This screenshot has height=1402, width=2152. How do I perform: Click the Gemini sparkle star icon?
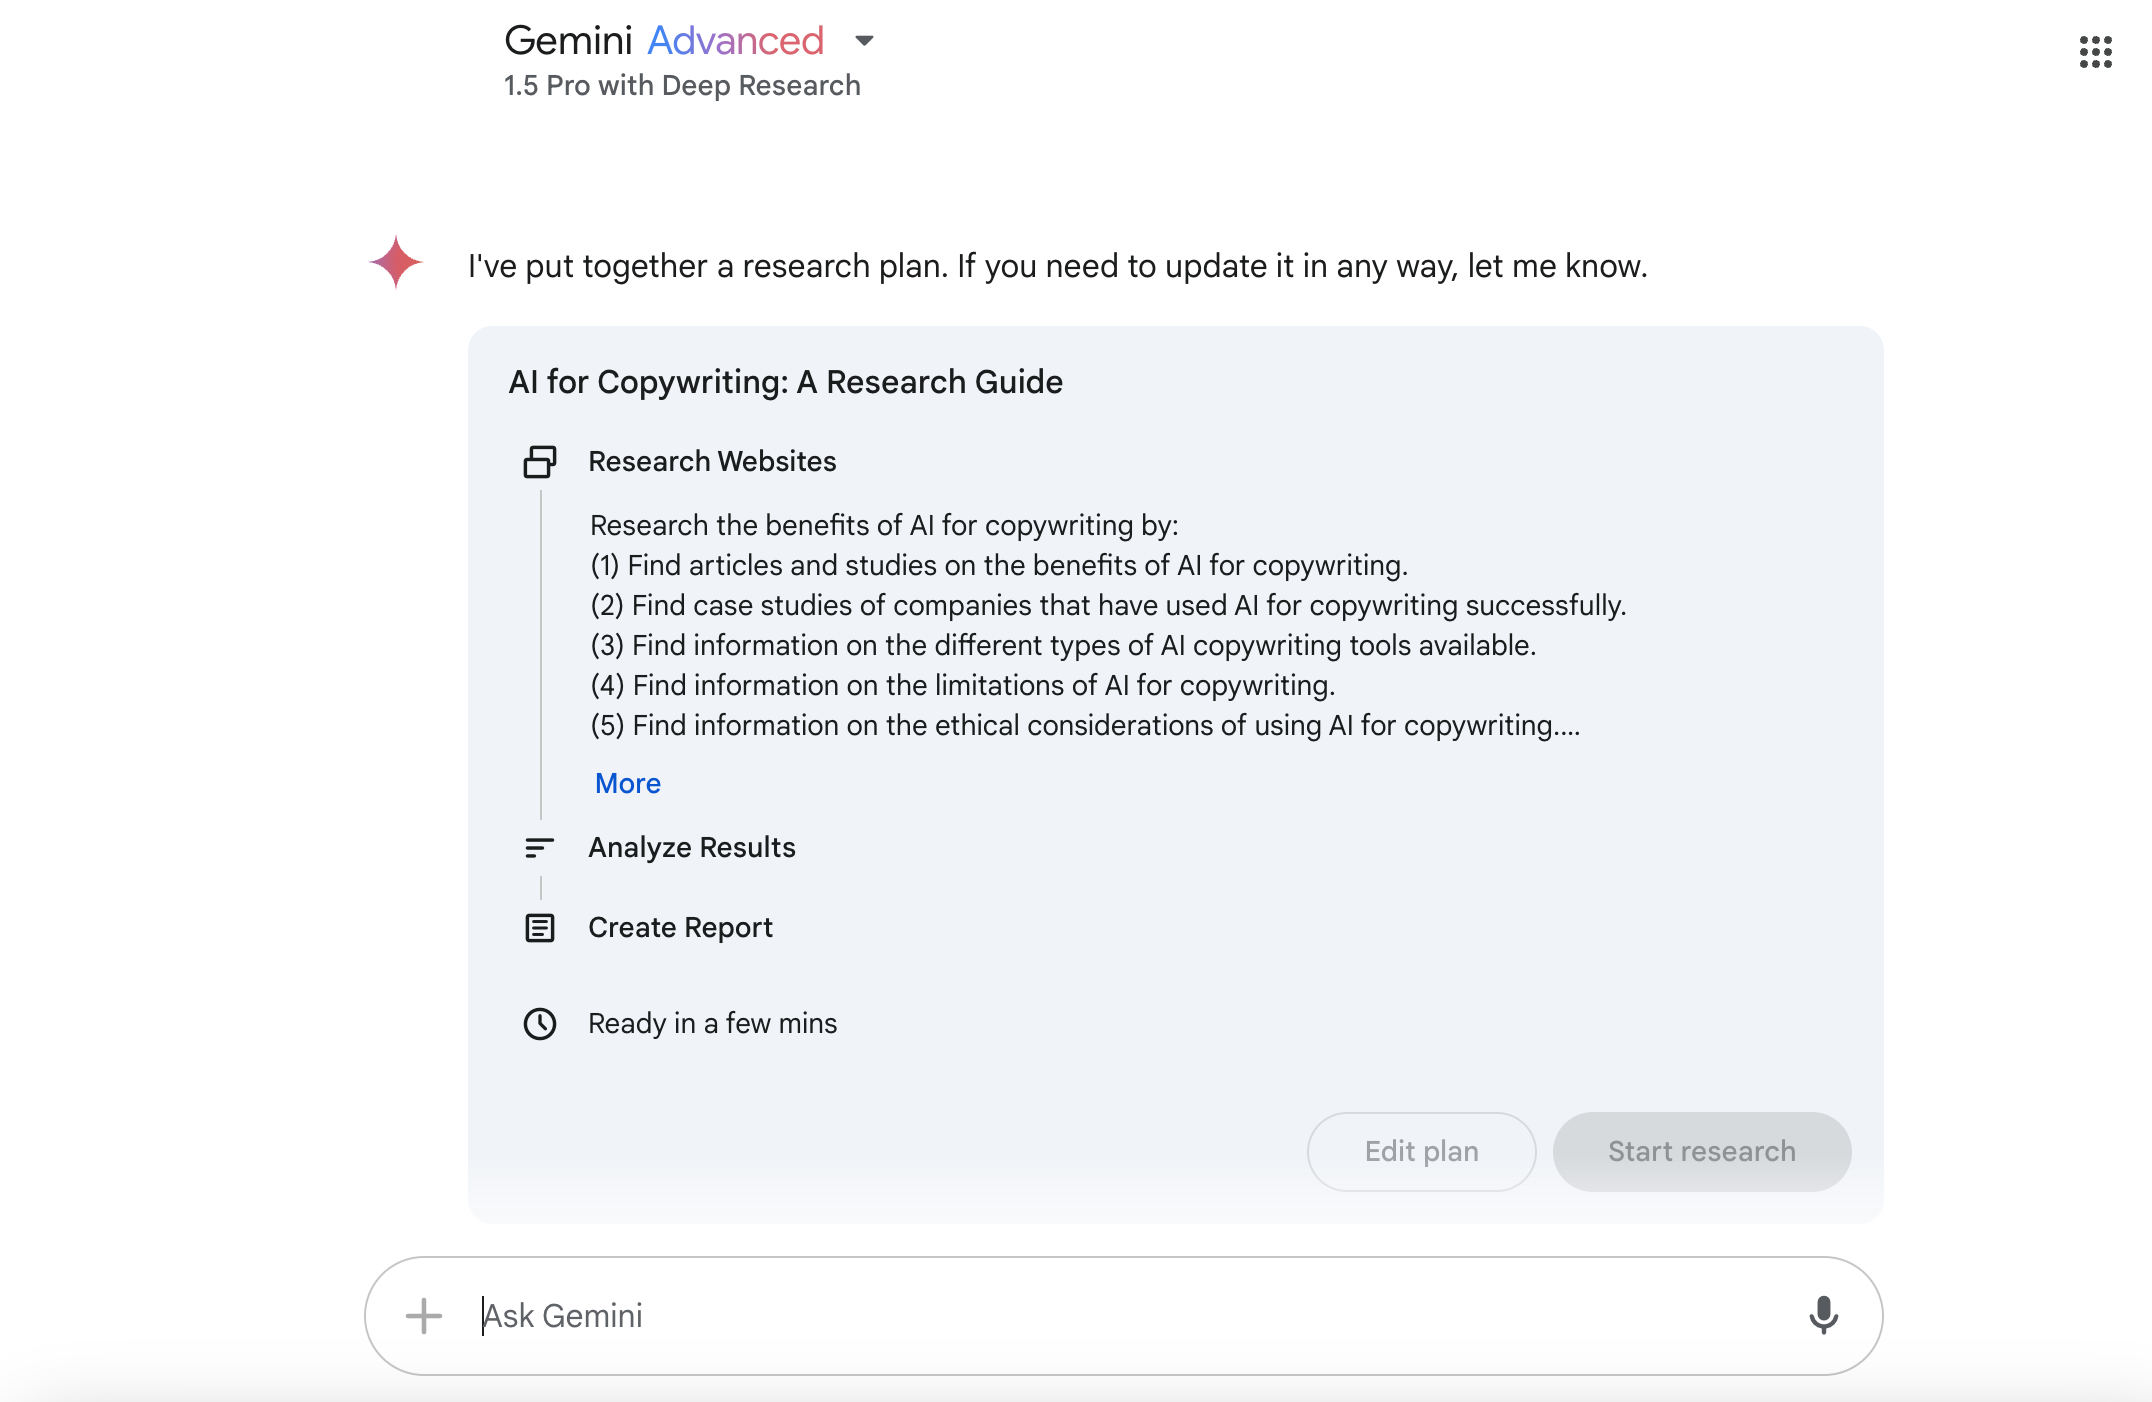(x=396, y=262)
